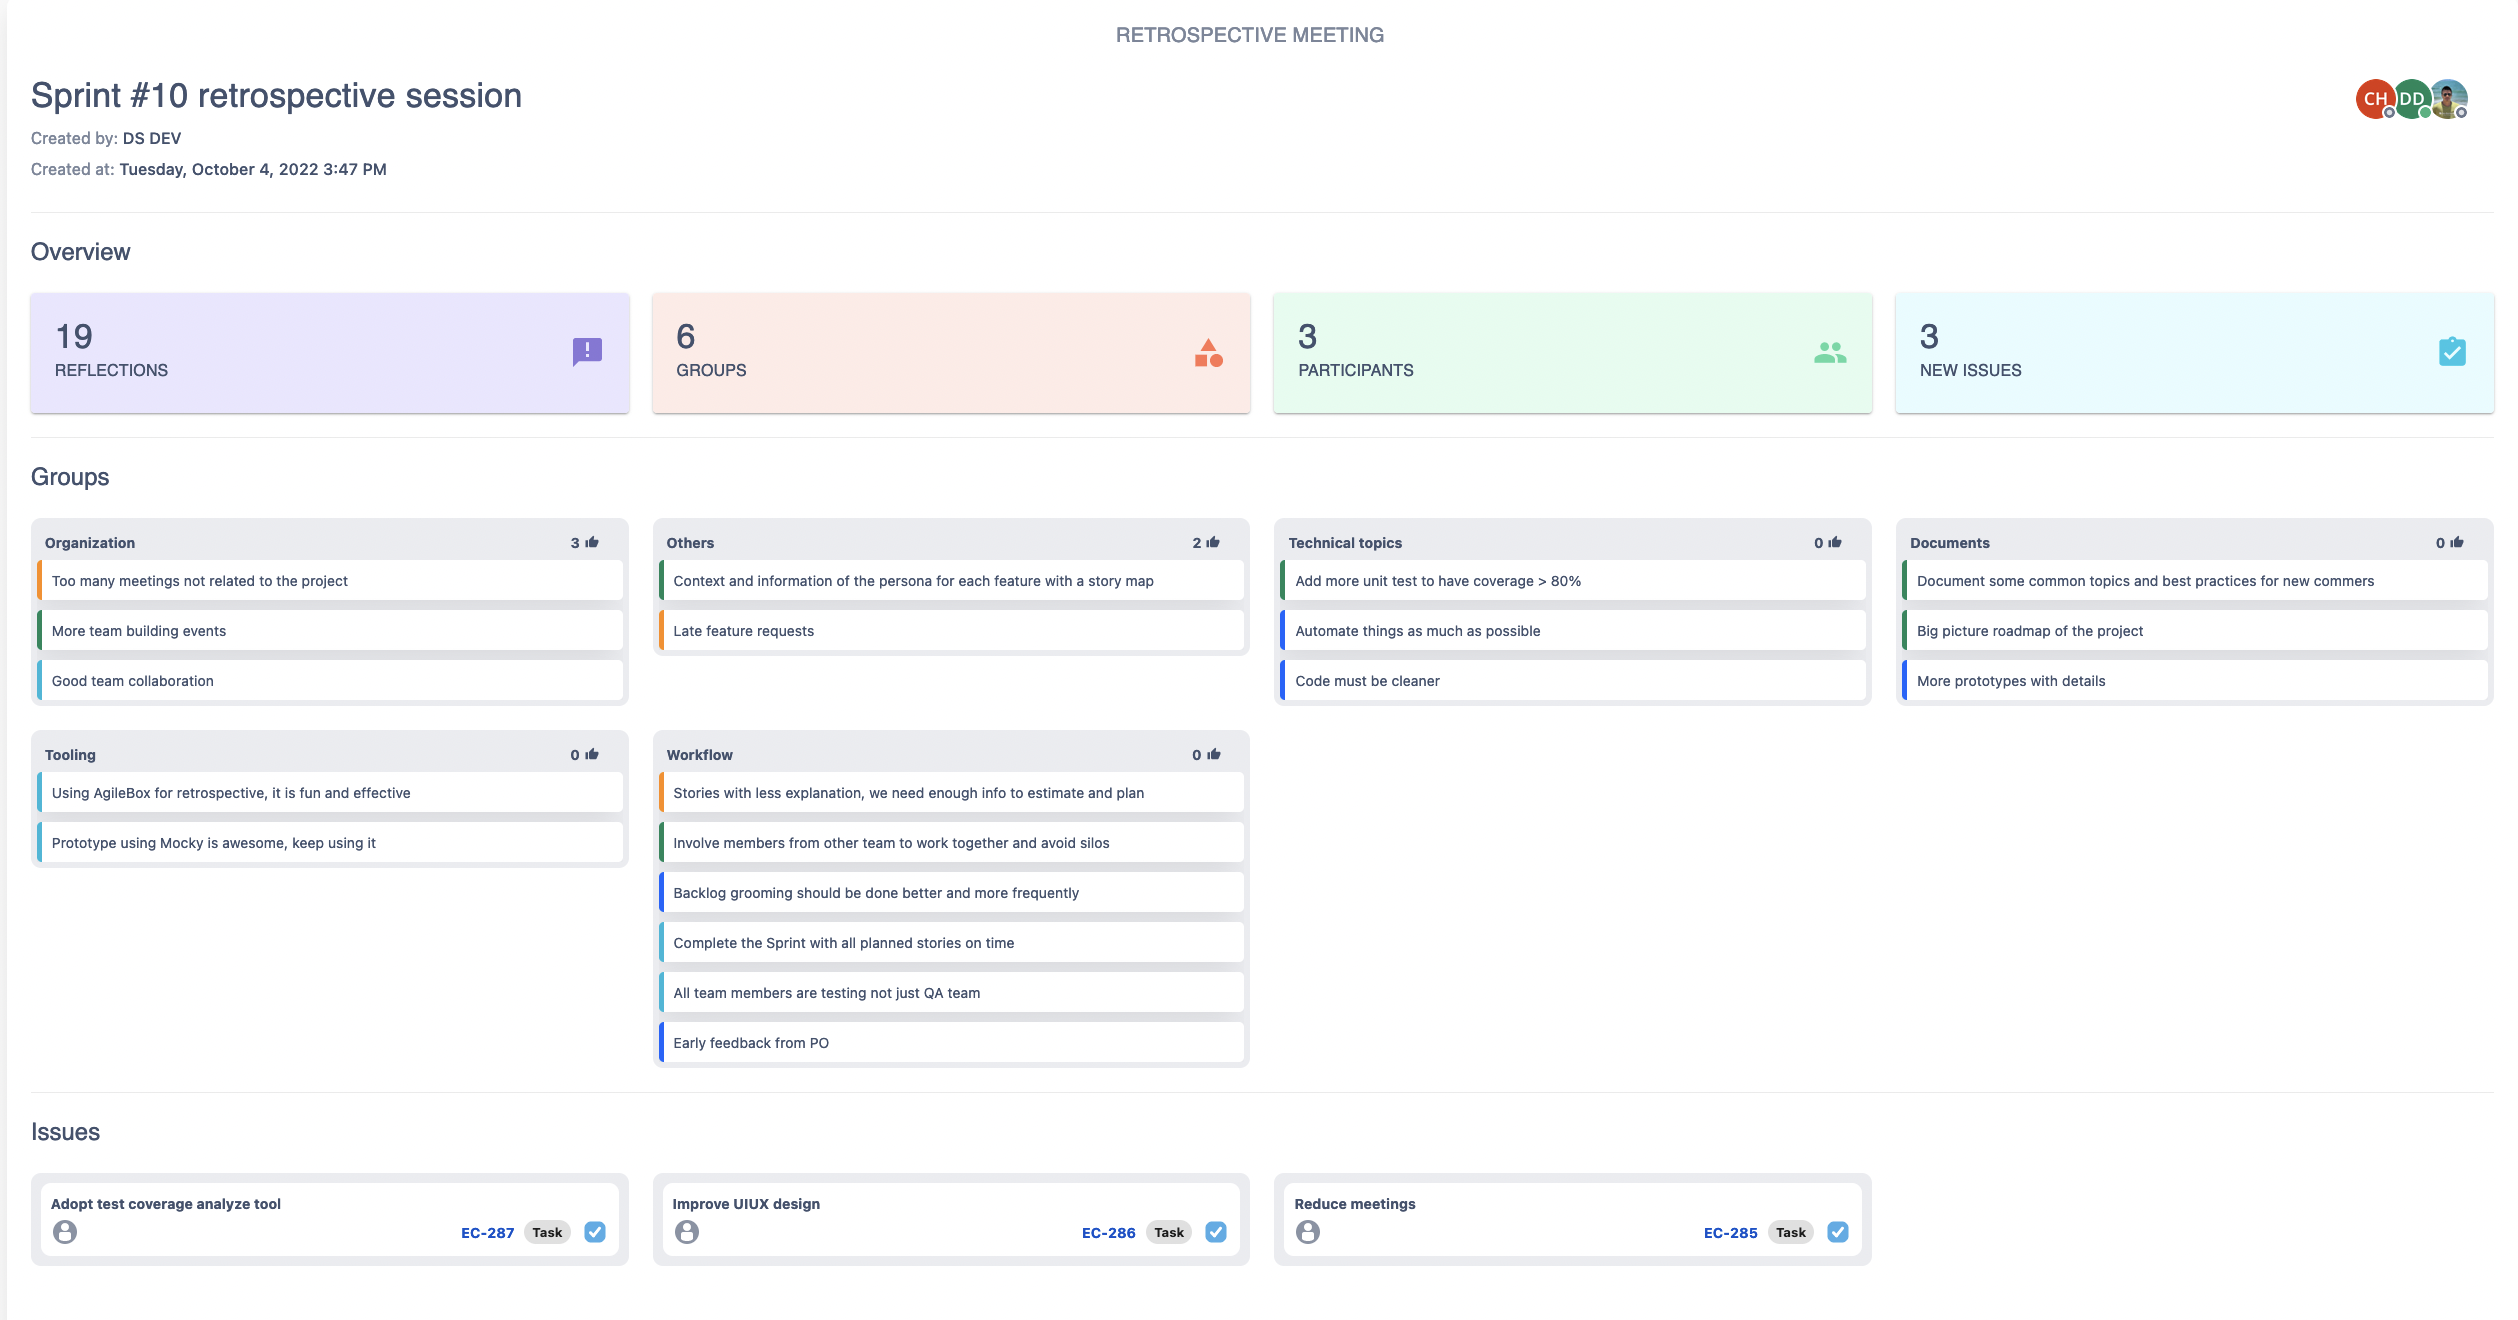Image resolution: width=2518 pixels, height=1320 pixels.
Task: Click the Documents group title
Action: tap(1949, 543)
